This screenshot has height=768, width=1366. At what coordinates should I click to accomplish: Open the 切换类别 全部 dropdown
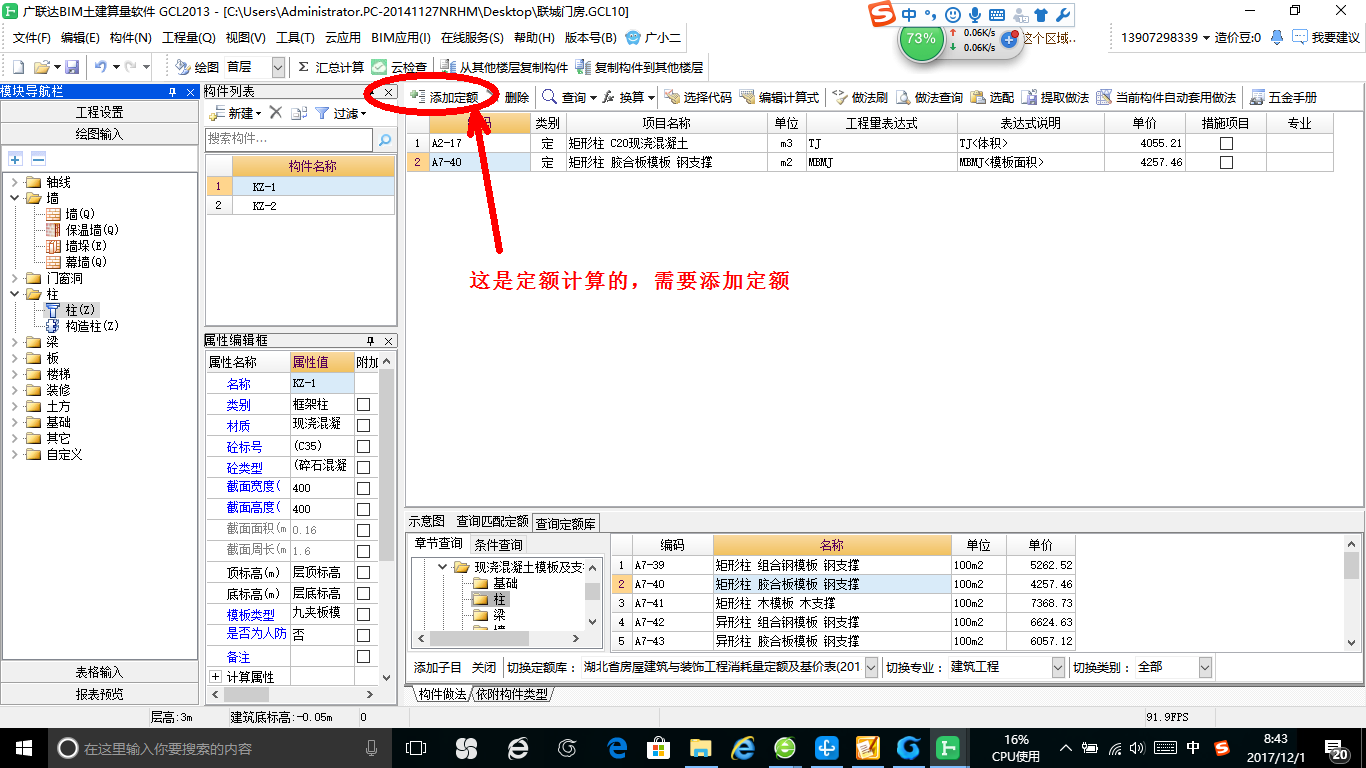coord(1205,666)
